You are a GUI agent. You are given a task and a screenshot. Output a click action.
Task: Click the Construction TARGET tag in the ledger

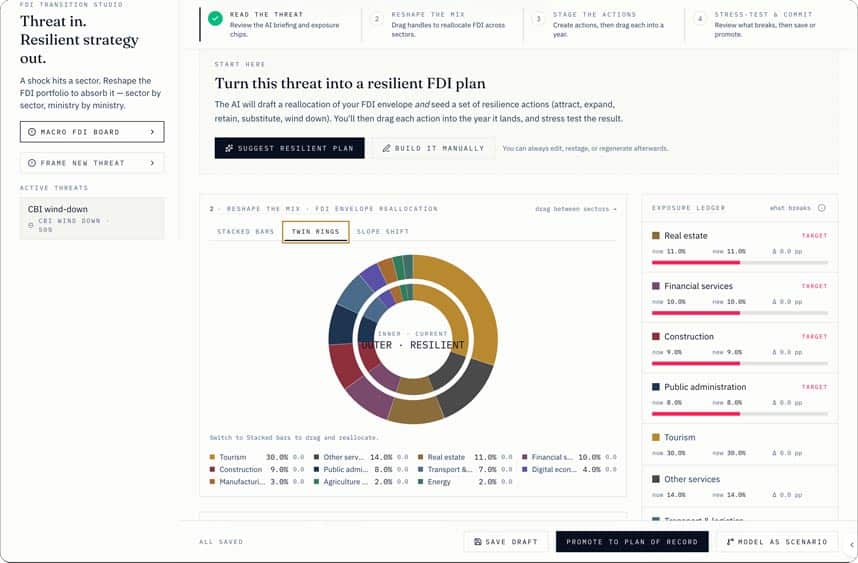814,336
